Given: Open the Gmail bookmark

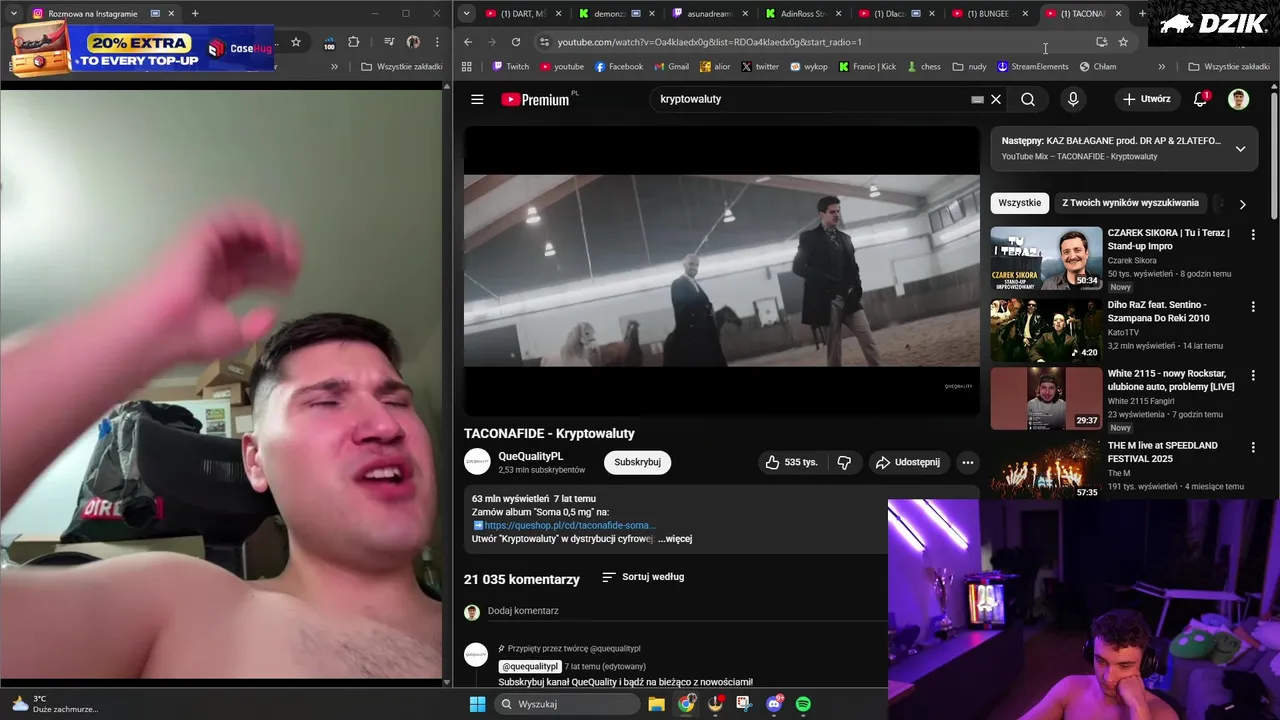Looking at the screenshot, I should coord(670,67).
